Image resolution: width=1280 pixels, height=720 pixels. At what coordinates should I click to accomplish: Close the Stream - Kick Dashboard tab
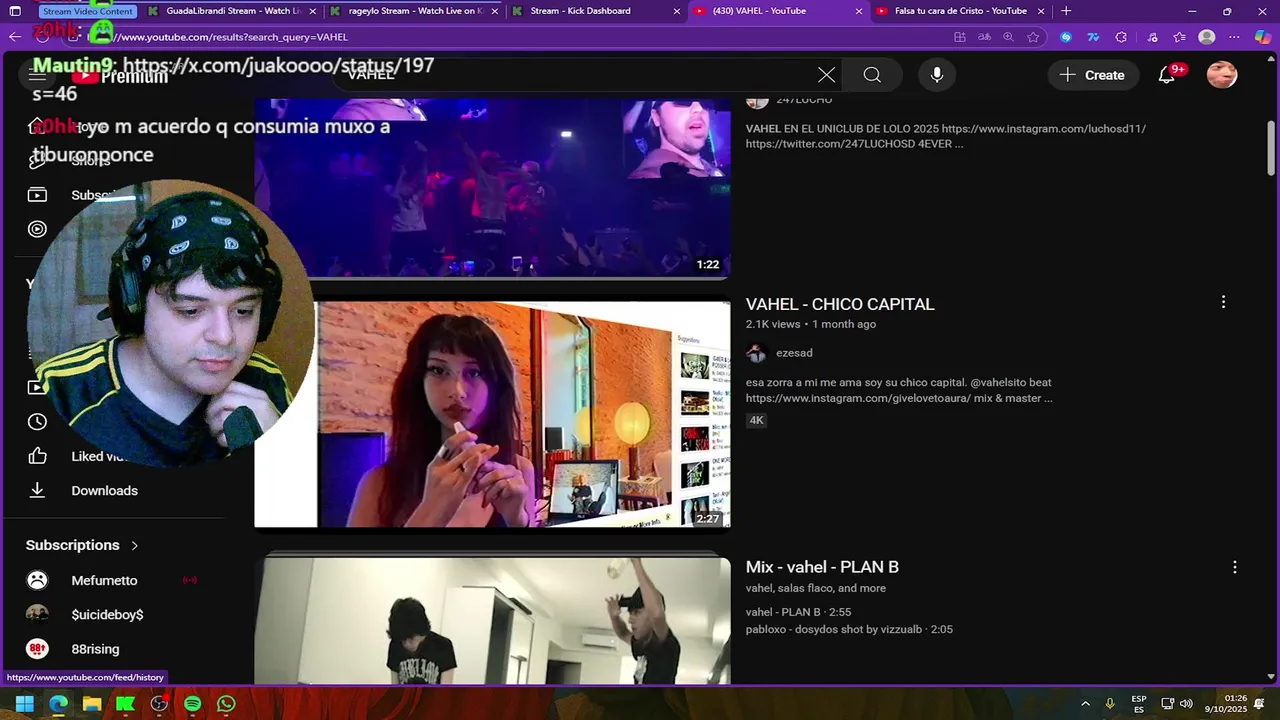coord(677,11)
